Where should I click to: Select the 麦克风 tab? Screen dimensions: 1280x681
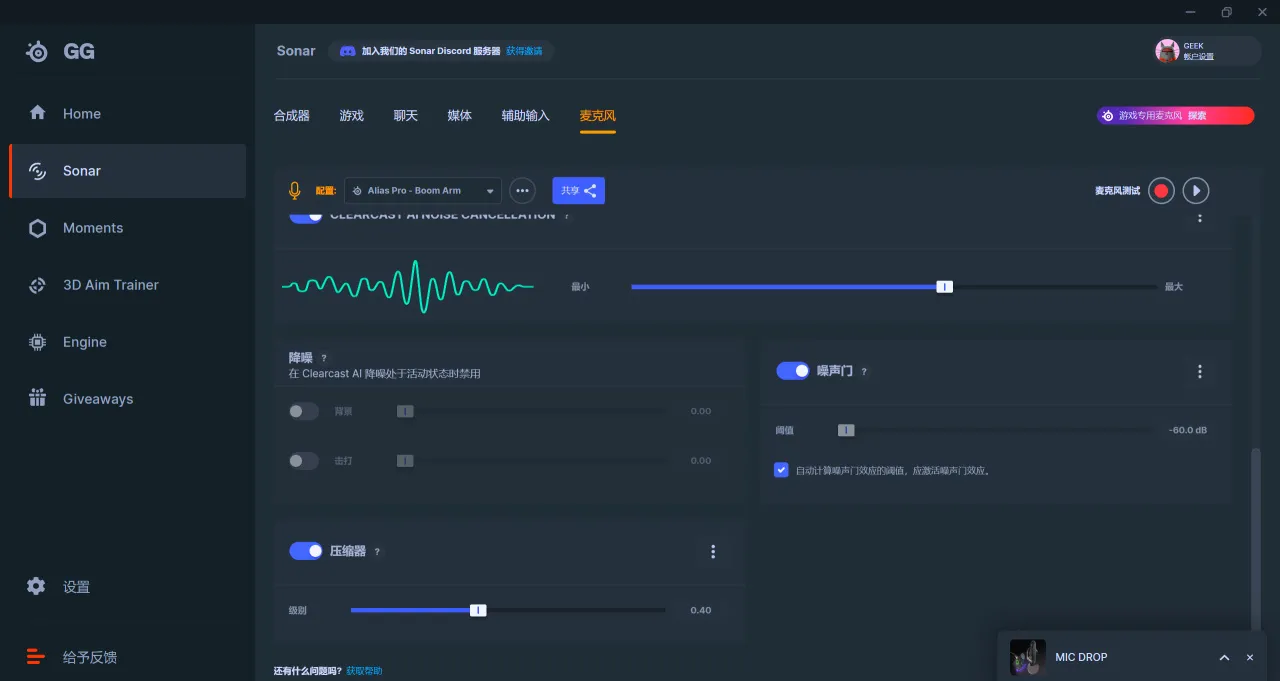[x=598, y=116]
